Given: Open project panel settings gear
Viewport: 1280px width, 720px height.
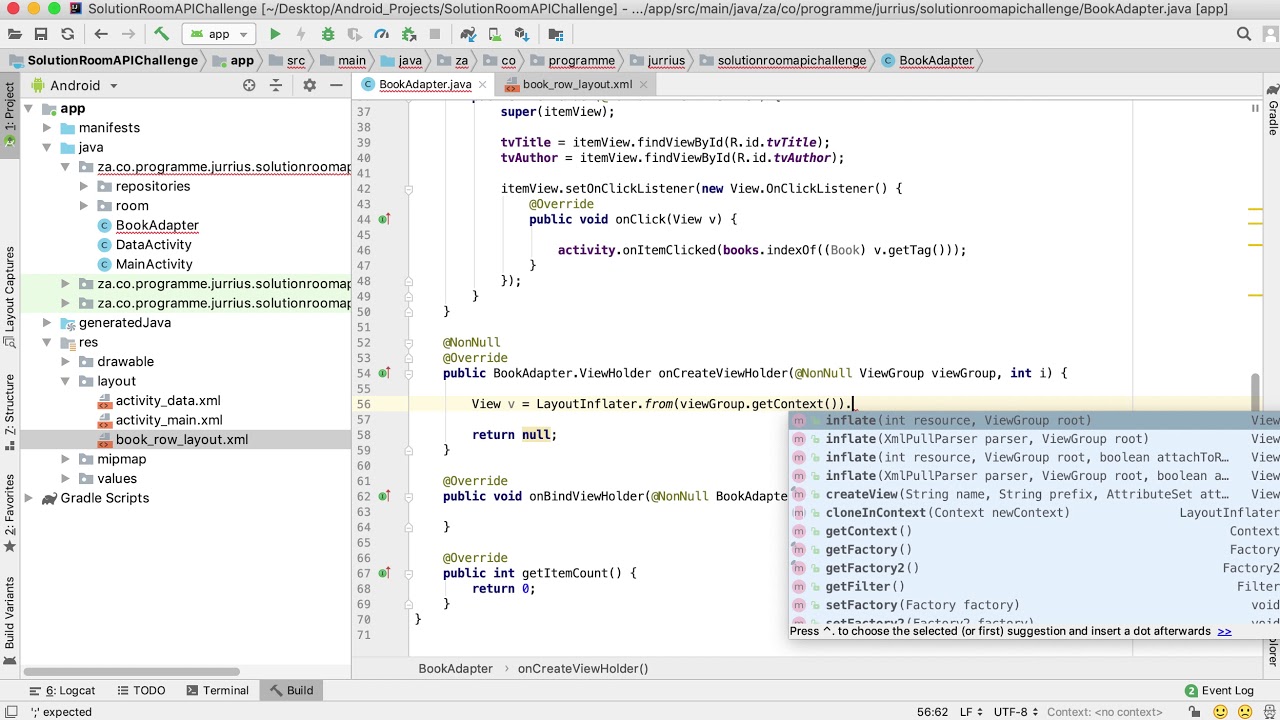Looking at the screenshot, I should tap(309, 86).
